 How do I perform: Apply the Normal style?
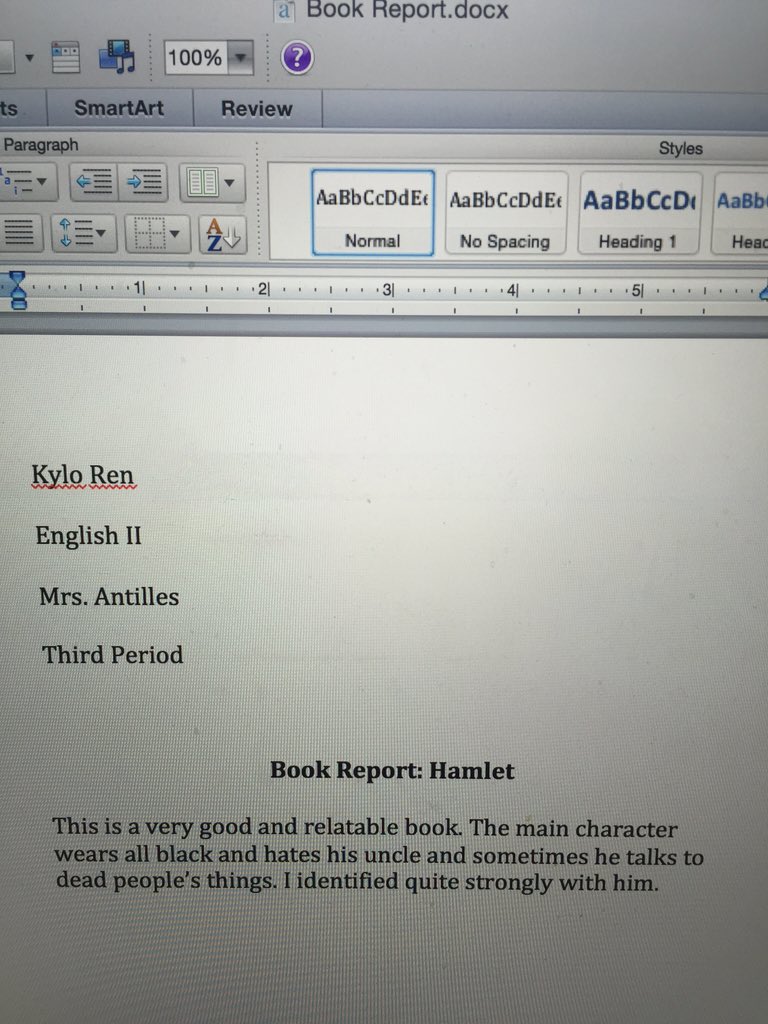coord(373,213)
